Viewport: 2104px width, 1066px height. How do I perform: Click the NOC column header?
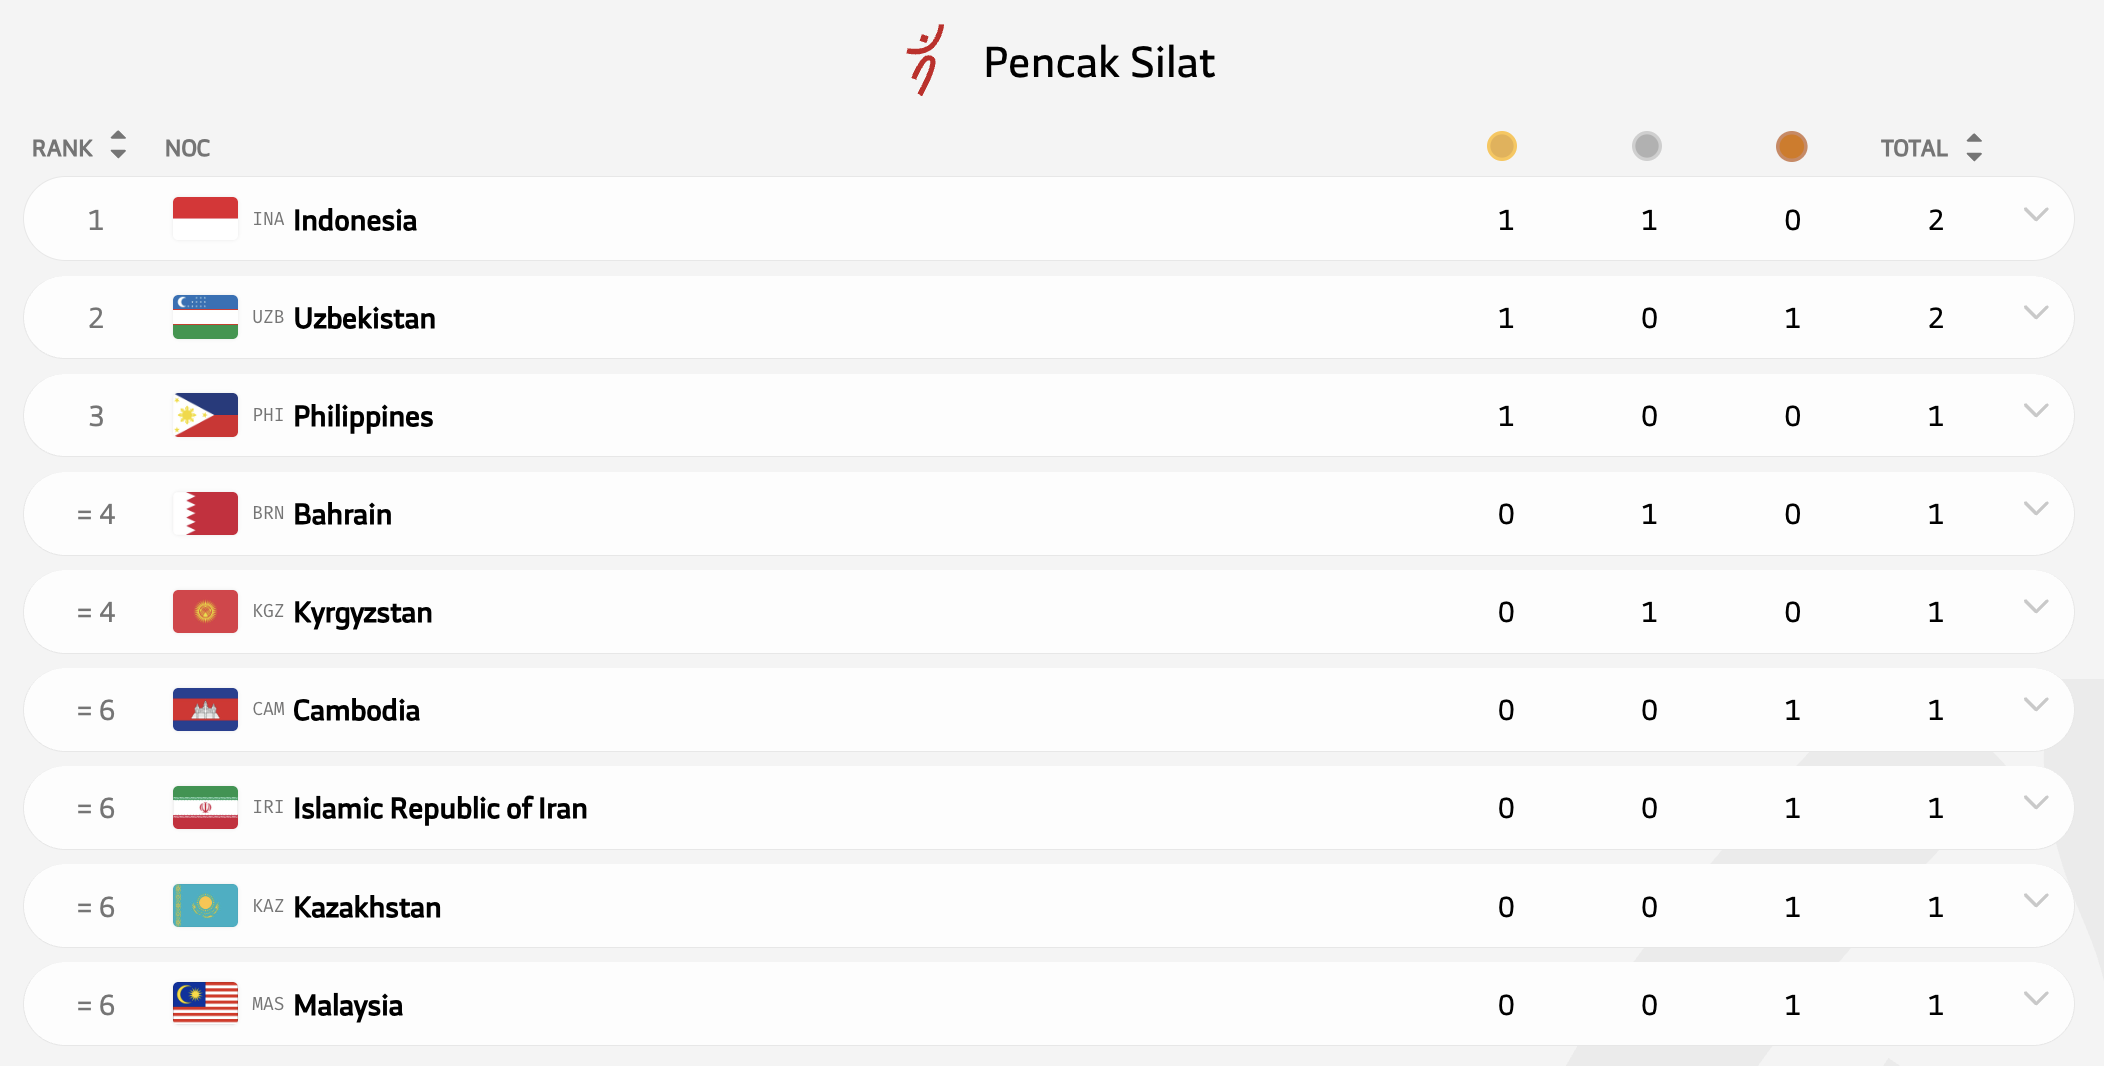click(187, 148)
